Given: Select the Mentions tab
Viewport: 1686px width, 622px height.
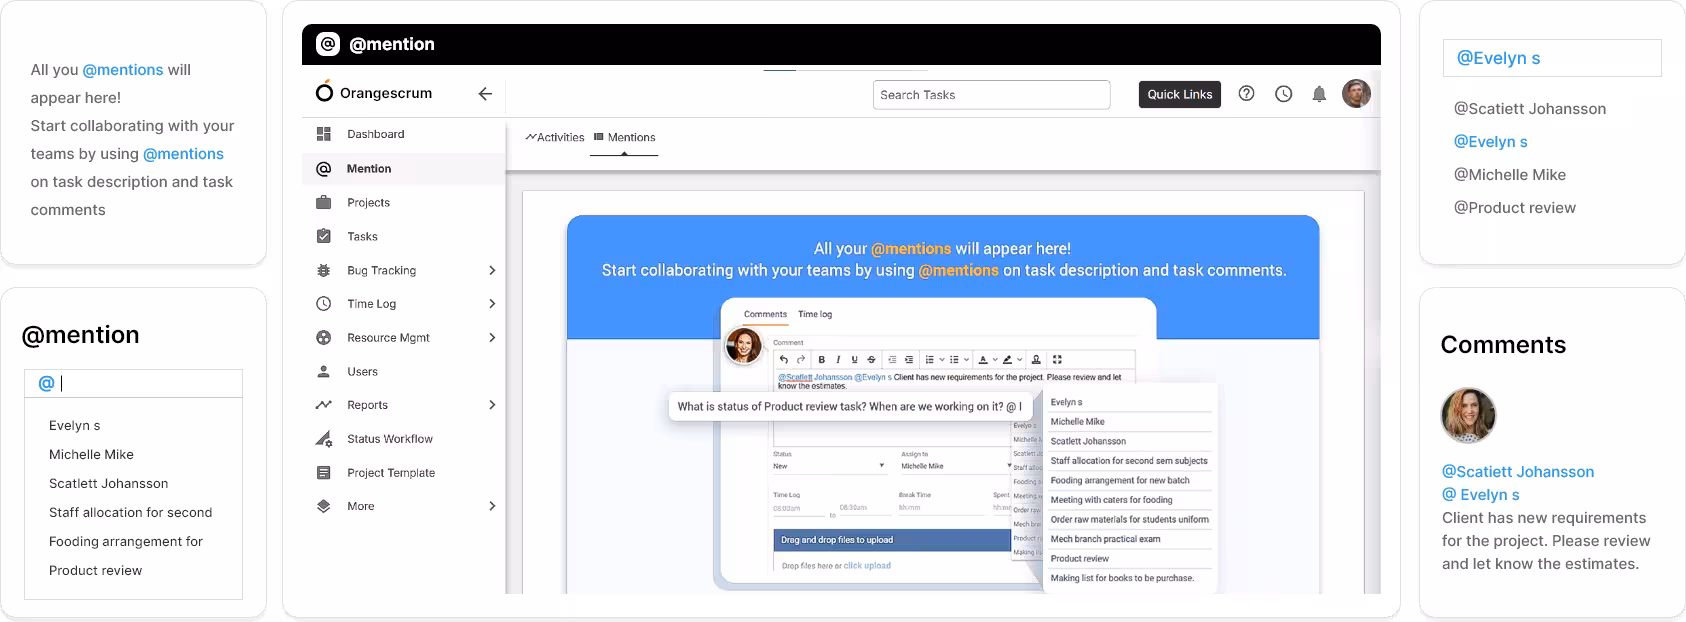Looking at the screenshot, I should tap(625, 138).
